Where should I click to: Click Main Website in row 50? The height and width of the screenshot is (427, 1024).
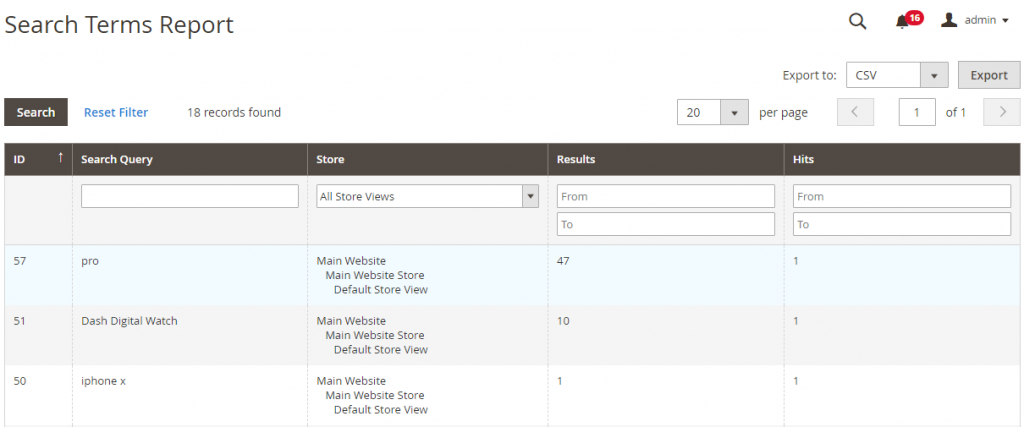351,381
